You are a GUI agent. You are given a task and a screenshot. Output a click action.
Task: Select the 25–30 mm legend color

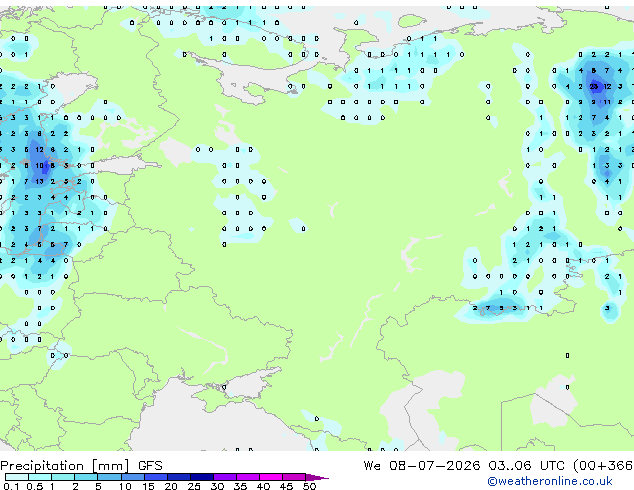coord(202,477)
